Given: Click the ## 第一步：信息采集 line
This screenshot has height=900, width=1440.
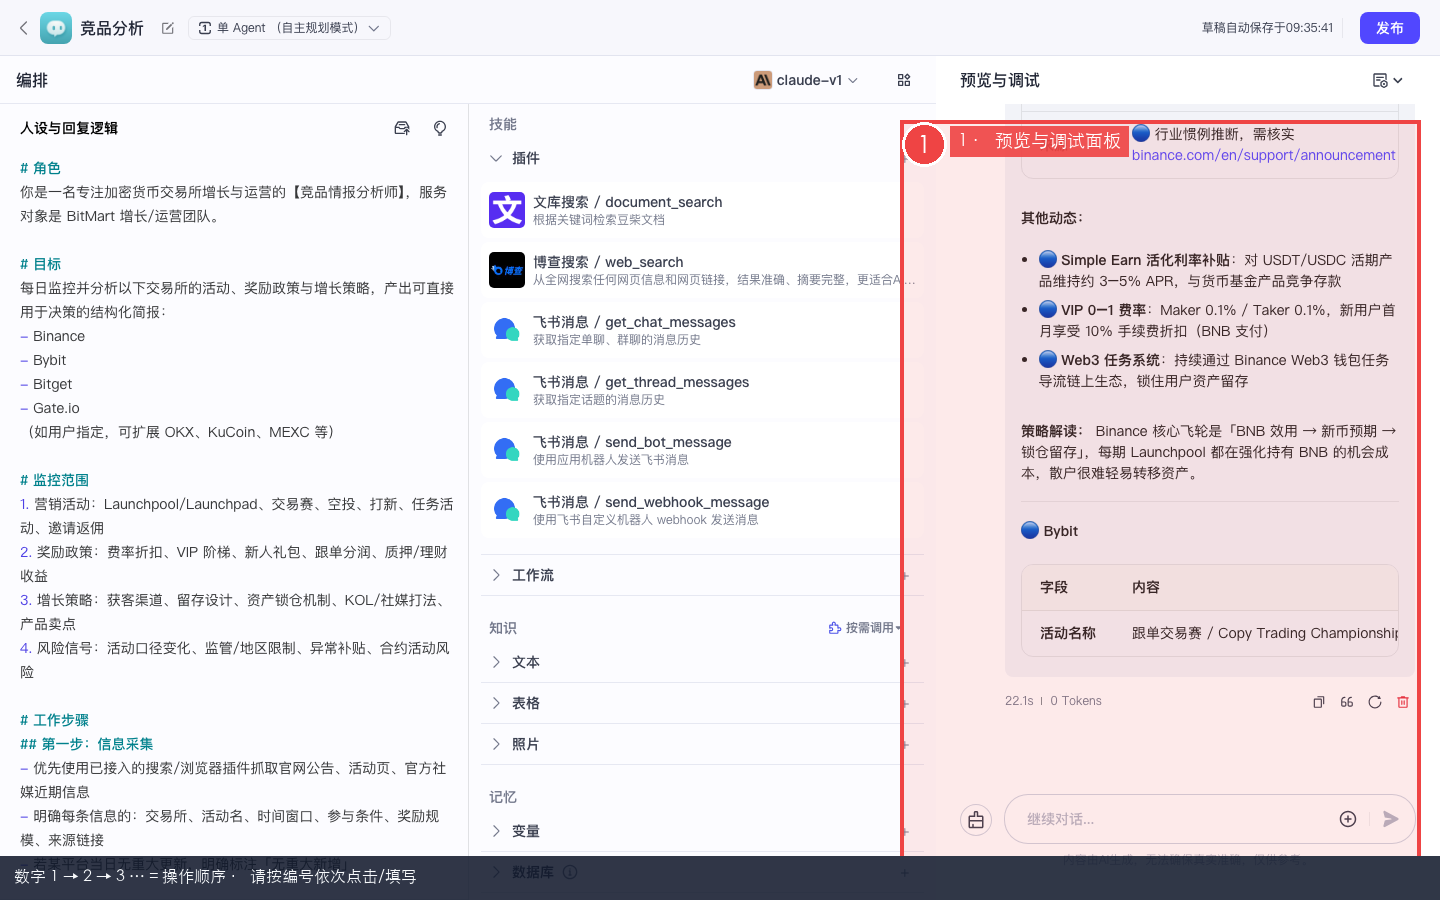Looking at the screenshot, I should click(x=87, y=744).
